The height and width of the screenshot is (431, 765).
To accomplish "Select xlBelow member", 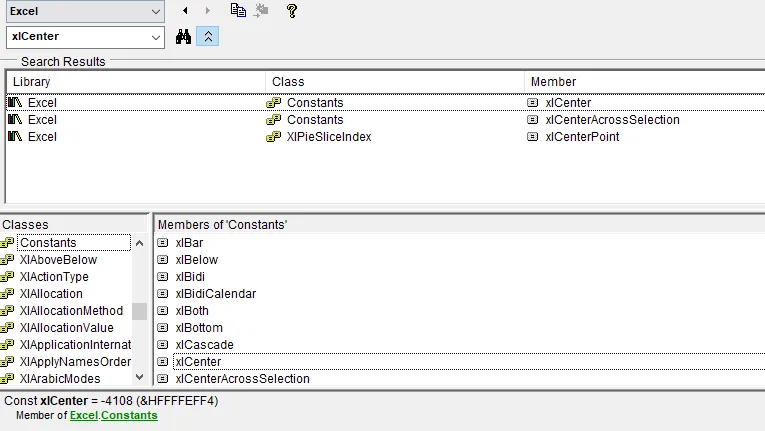I will point(197,260).
